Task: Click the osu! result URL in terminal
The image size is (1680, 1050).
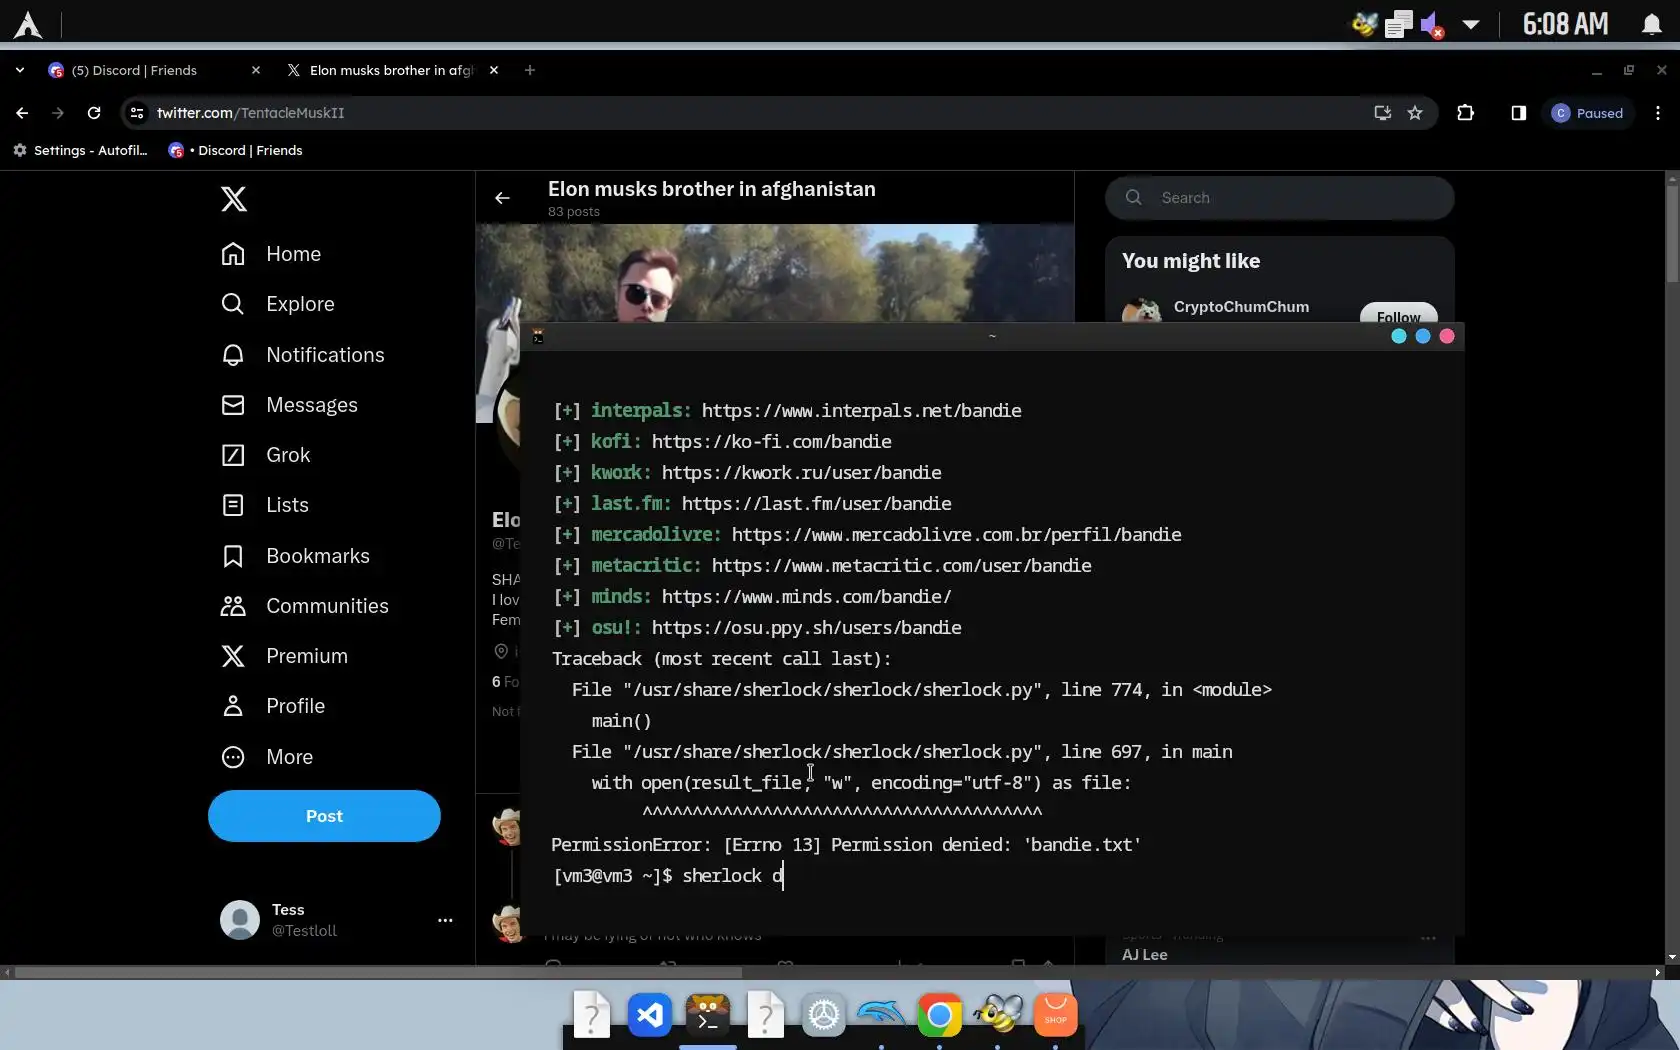Action: click(x=806, y=628)
